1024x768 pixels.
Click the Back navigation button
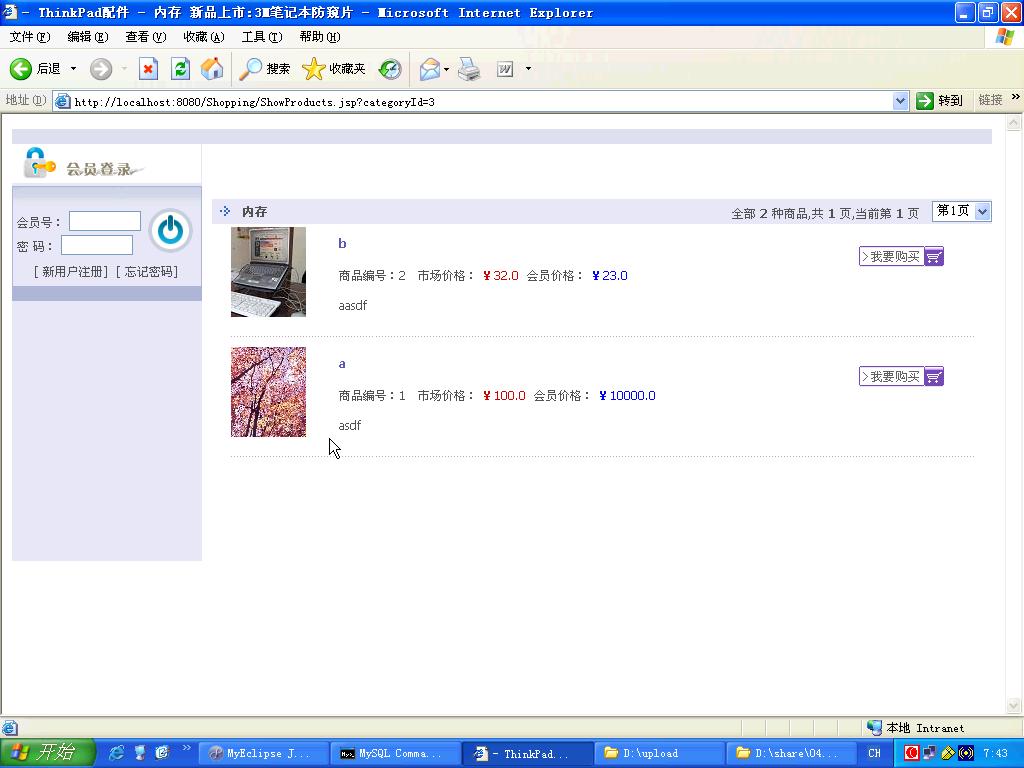pyautogui.click(x=35, y=69)
